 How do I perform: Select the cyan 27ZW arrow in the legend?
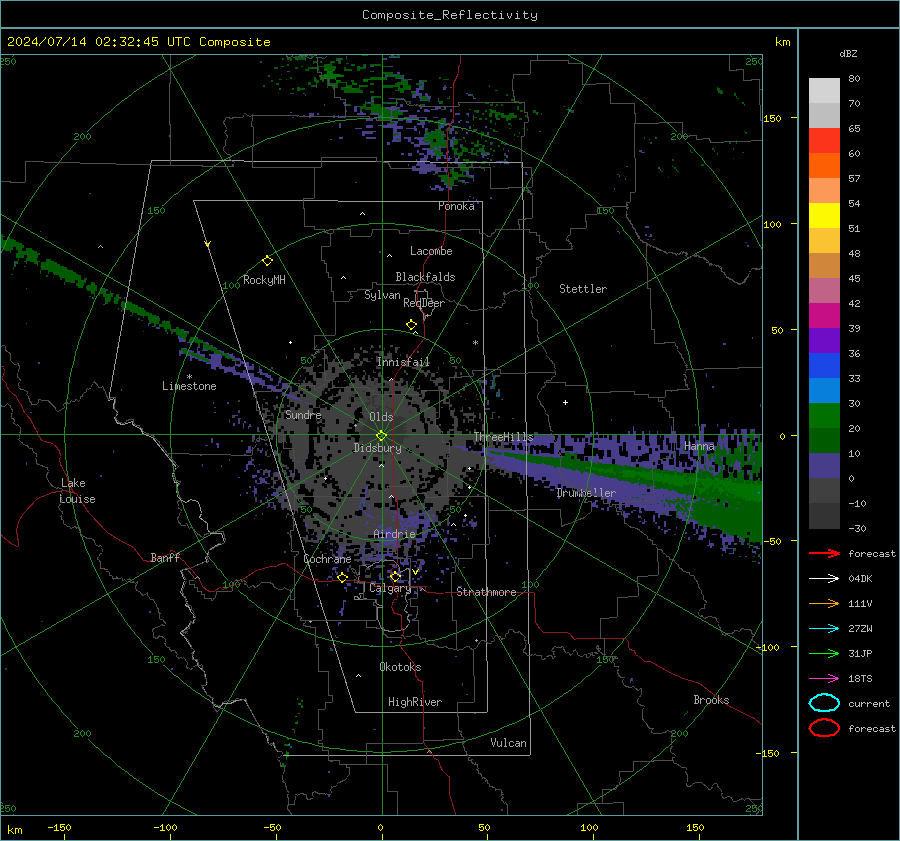coord(824,629)
